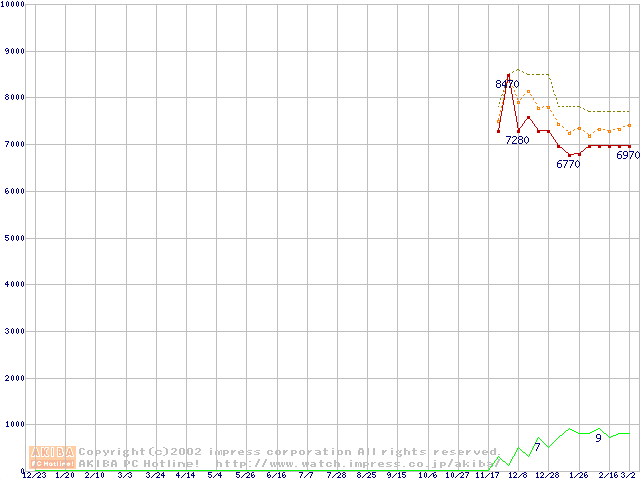This screenshot has height=480, width=640.
Task: Click the last orange dotted line data point
Action: (x=629, y=125)
